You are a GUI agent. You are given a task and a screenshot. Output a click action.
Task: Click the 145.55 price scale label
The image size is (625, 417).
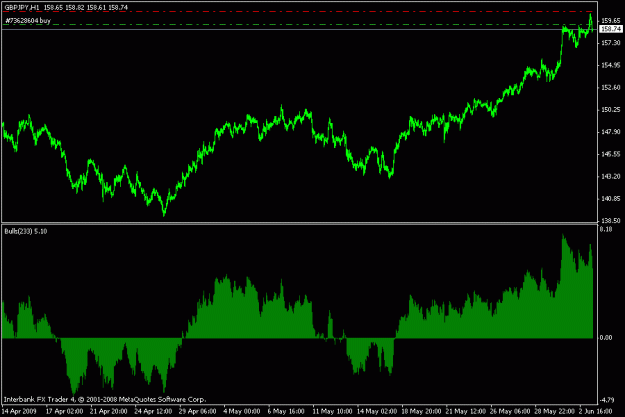point(611,154)
